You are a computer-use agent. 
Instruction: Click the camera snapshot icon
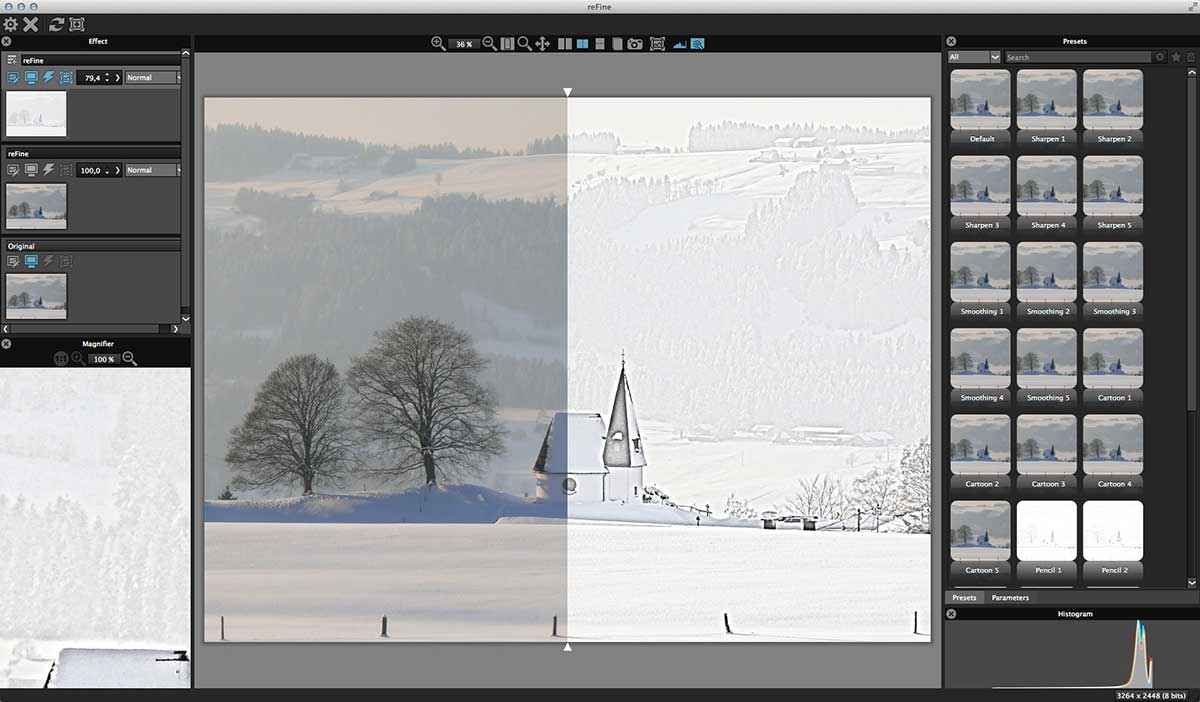[x=635, y=44]
